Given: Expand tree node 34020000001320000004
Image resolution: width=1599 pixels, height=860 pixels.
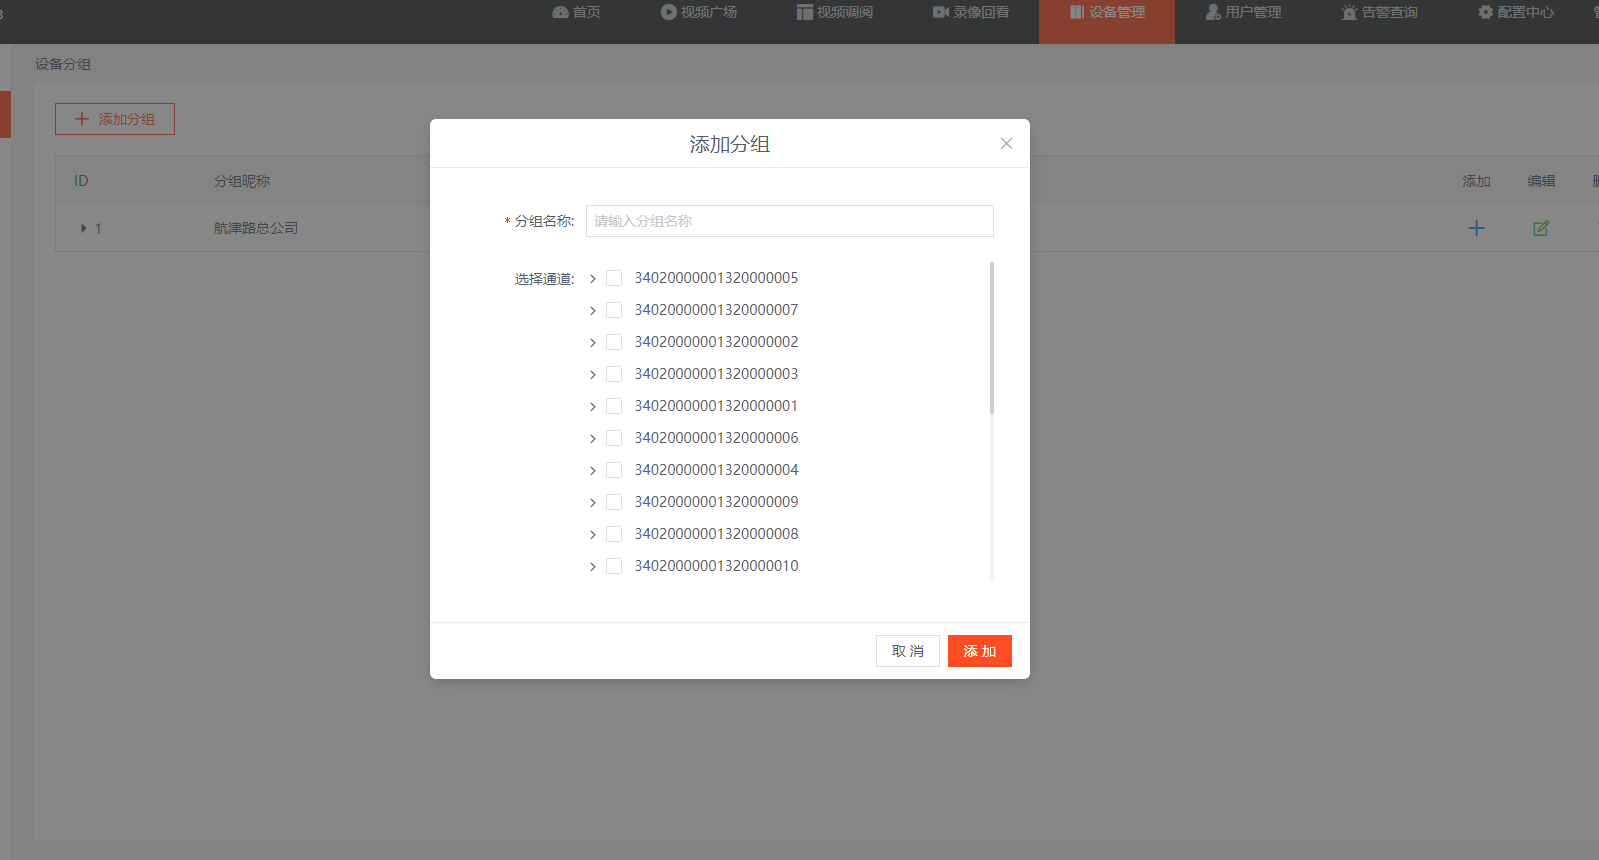Looking at the screenshot, I should (x=592, y=471).
